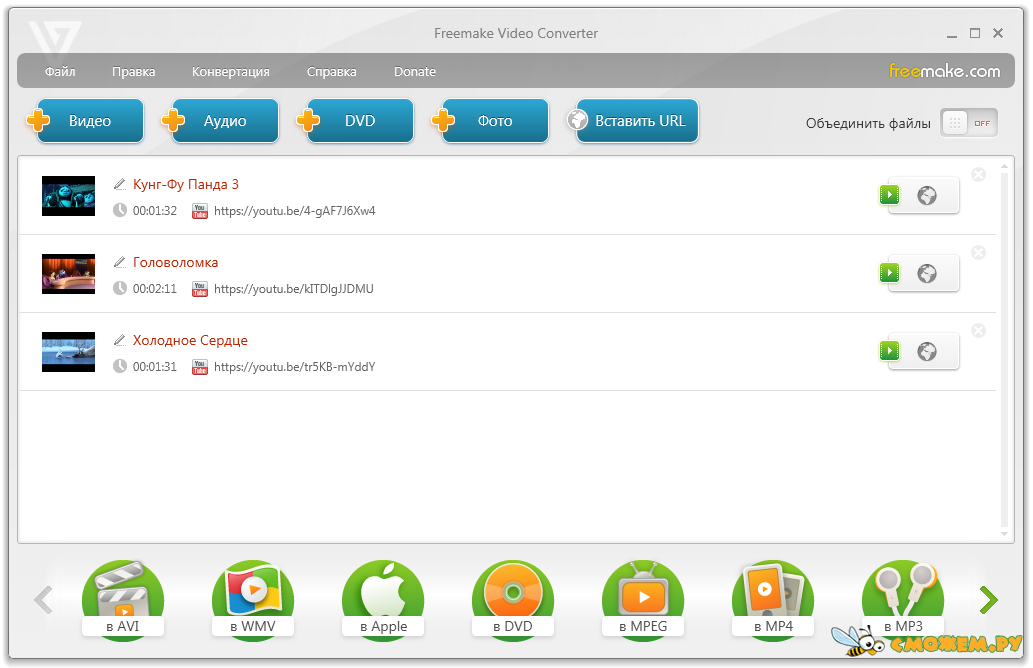The width and height of the screenshot is (1033, 668).
Task: Select the Кунг-Фу Панда 3 thumbnail
Action: pyautogui.click(x=69, y=196)
